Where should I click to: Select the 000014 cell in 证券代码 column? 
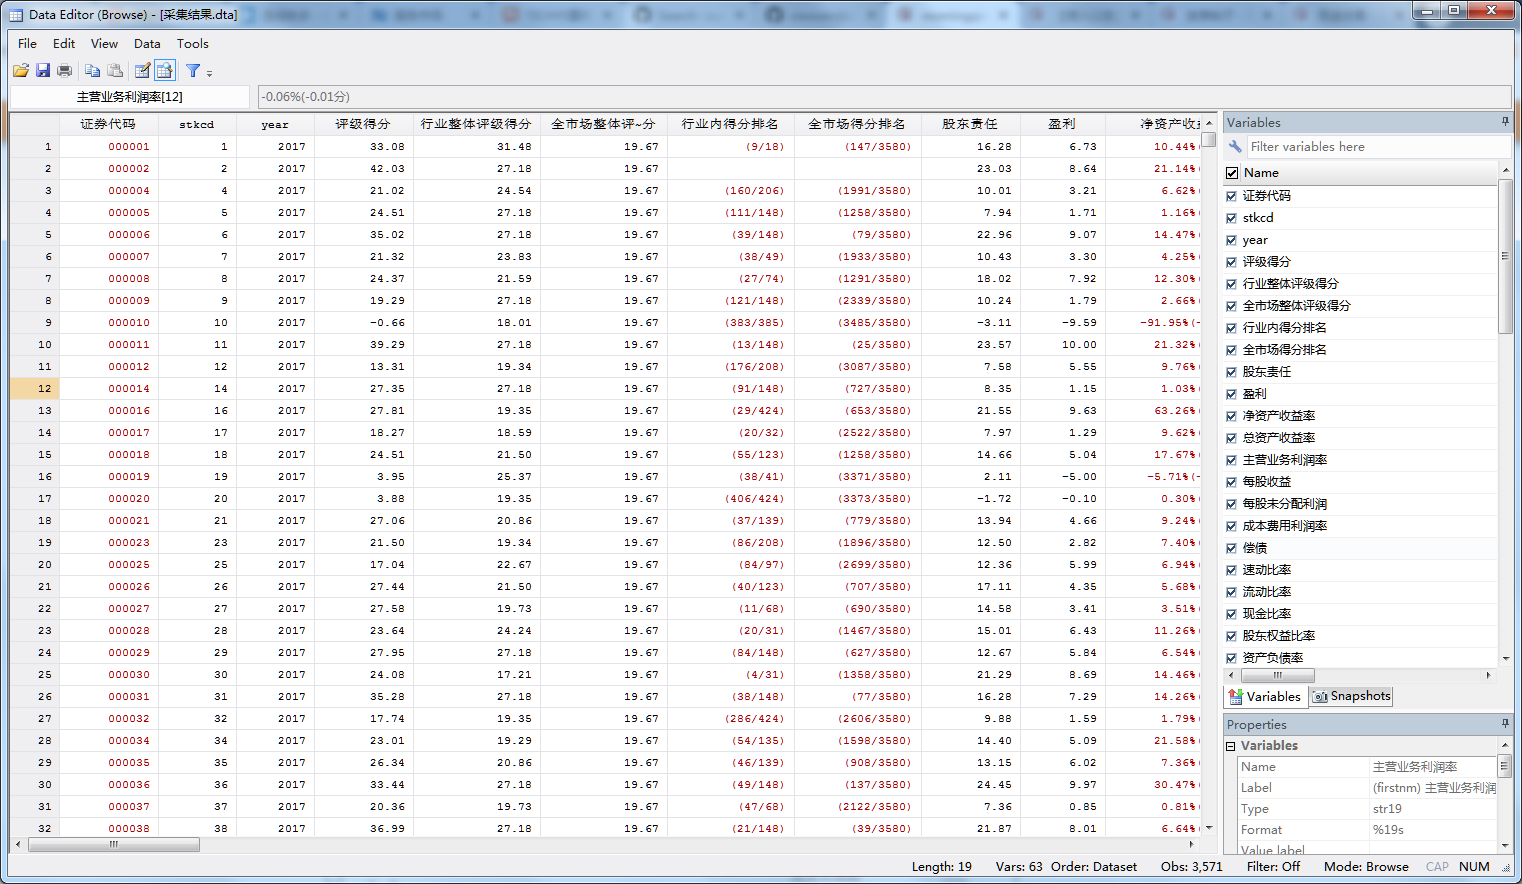tap(109, 388)
